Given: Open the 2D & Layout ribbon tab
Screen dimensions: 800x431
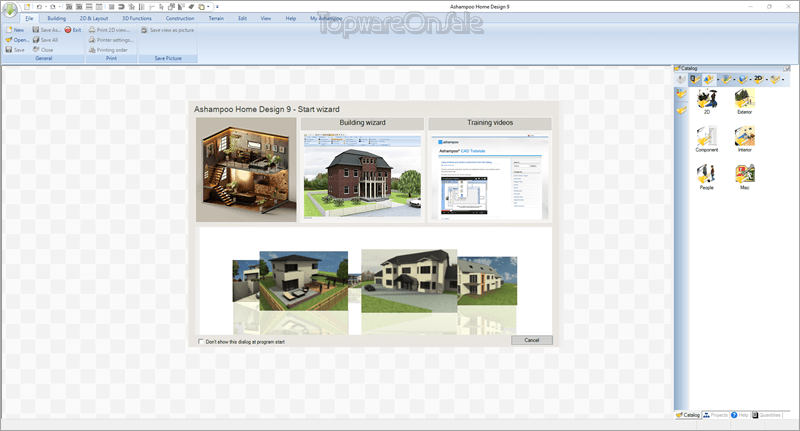Looking at the screenshot, I should (x=94, y=18).
